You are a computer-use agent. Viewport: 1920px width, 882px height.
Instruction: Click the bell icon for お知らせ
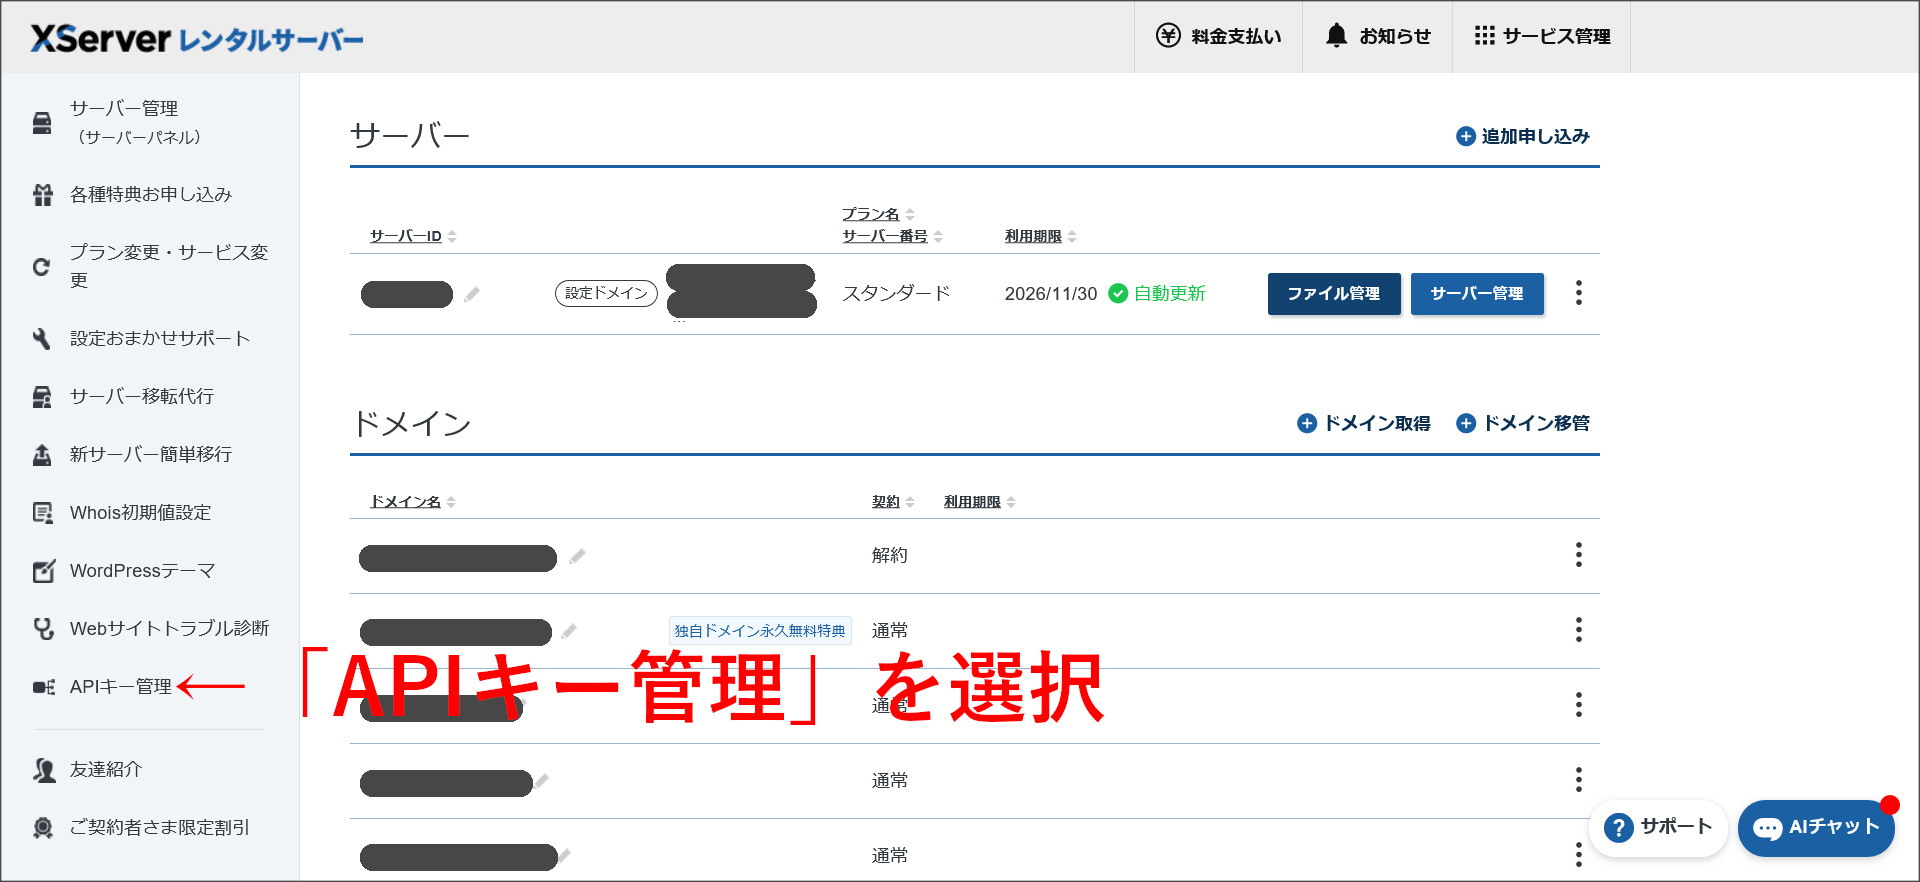[x=1336, y=36]
